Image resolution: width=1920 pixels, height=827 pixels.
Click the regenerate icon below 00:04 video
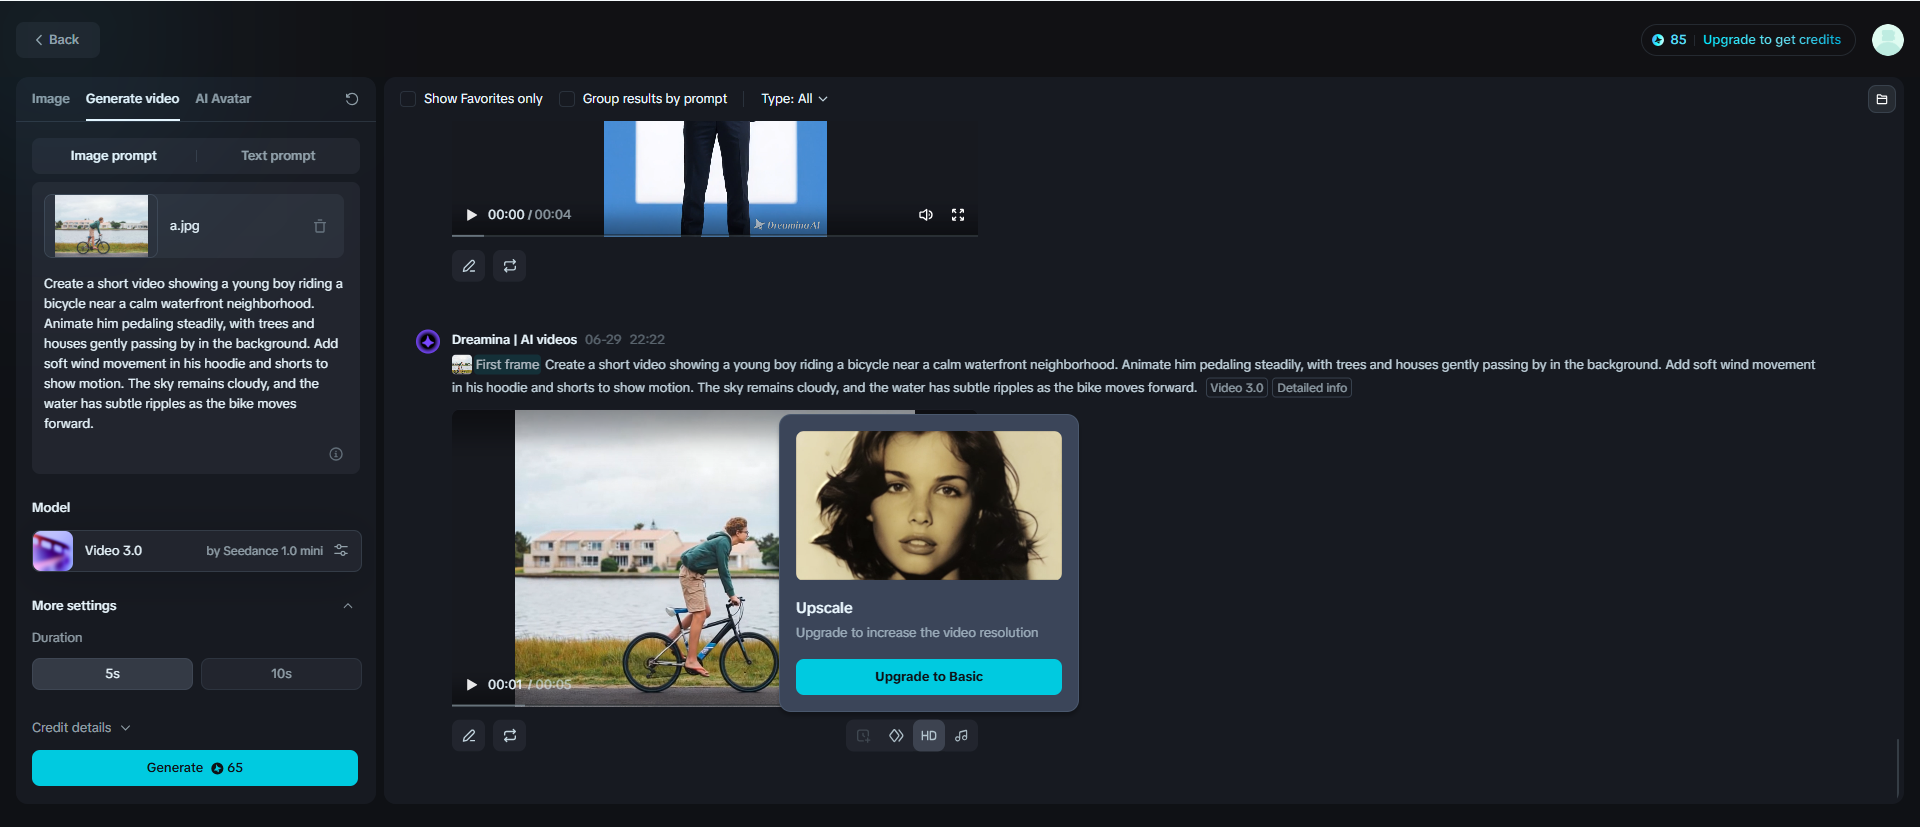click(x=510, y=266)
